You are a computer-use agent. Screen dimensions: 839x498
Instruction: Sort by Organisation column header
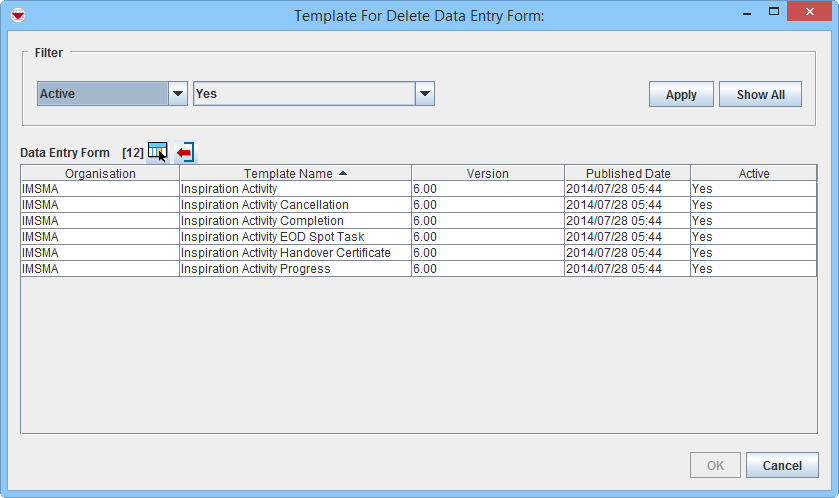click(x=100, y=173)
